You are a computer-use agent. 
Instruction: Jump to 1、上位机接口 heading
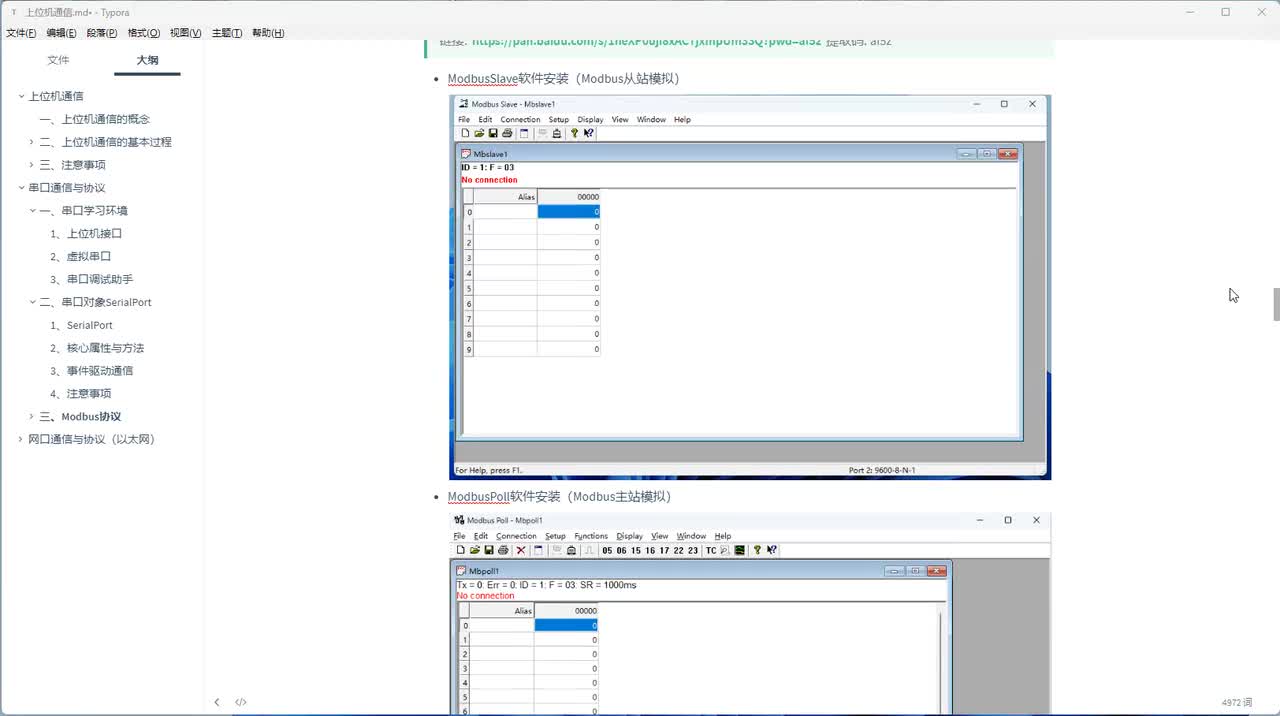tap(86, 234)
